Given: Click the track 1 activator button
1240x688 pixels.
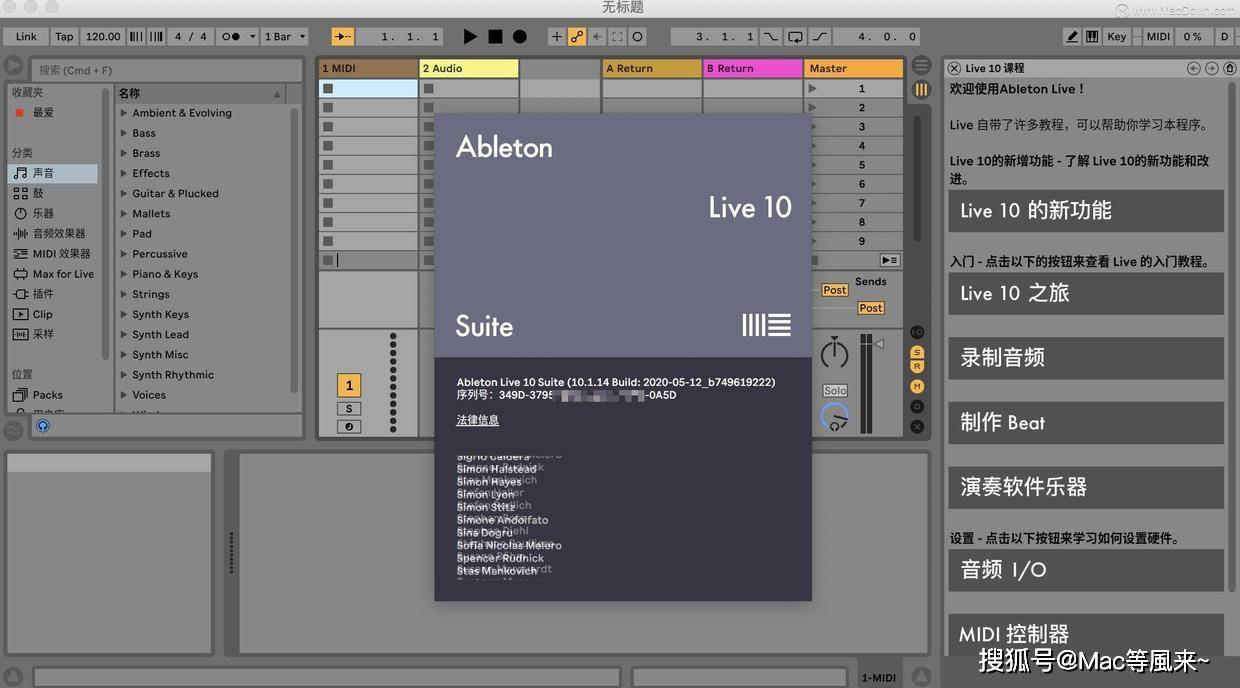Looking at the screenshot, I should 349,385.
